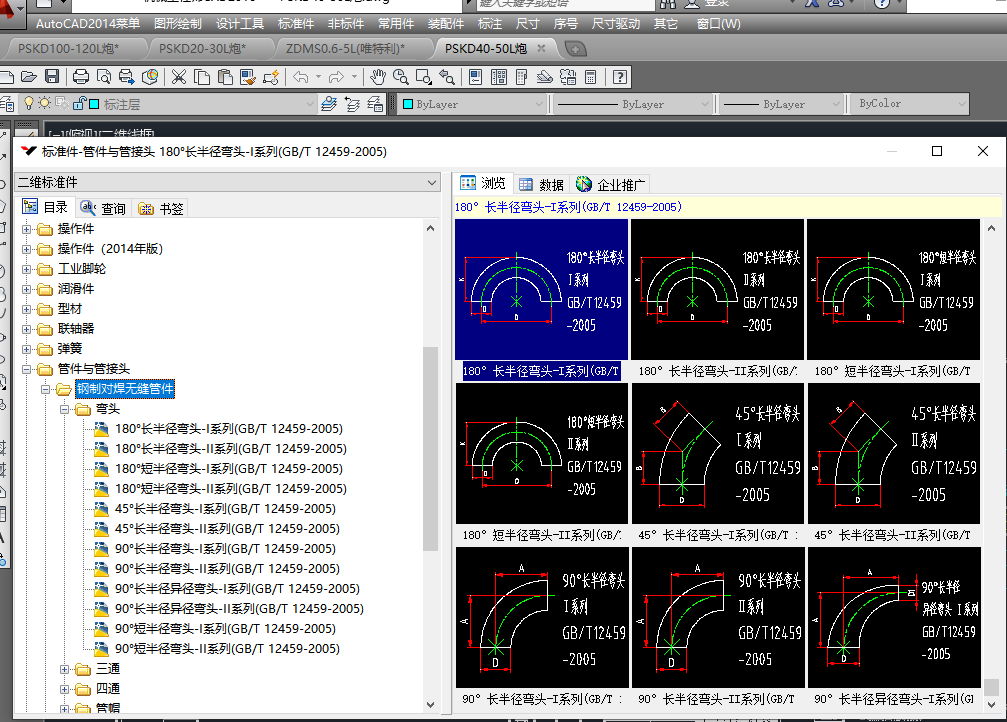Toggle the layer freeze sun icon
Screen dimensions: 1007x722
point(44,103)
